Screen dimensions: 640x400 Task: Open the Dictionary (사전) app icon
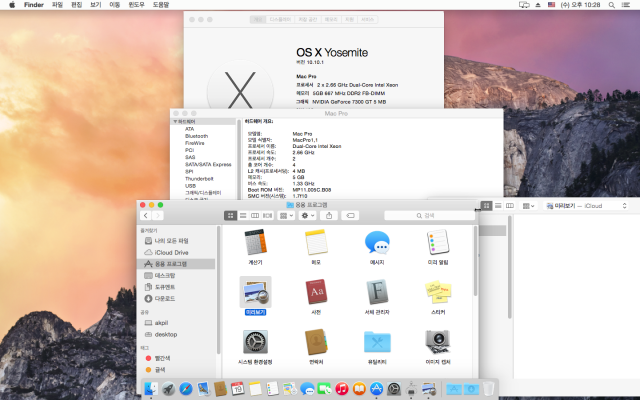[316, 292]
